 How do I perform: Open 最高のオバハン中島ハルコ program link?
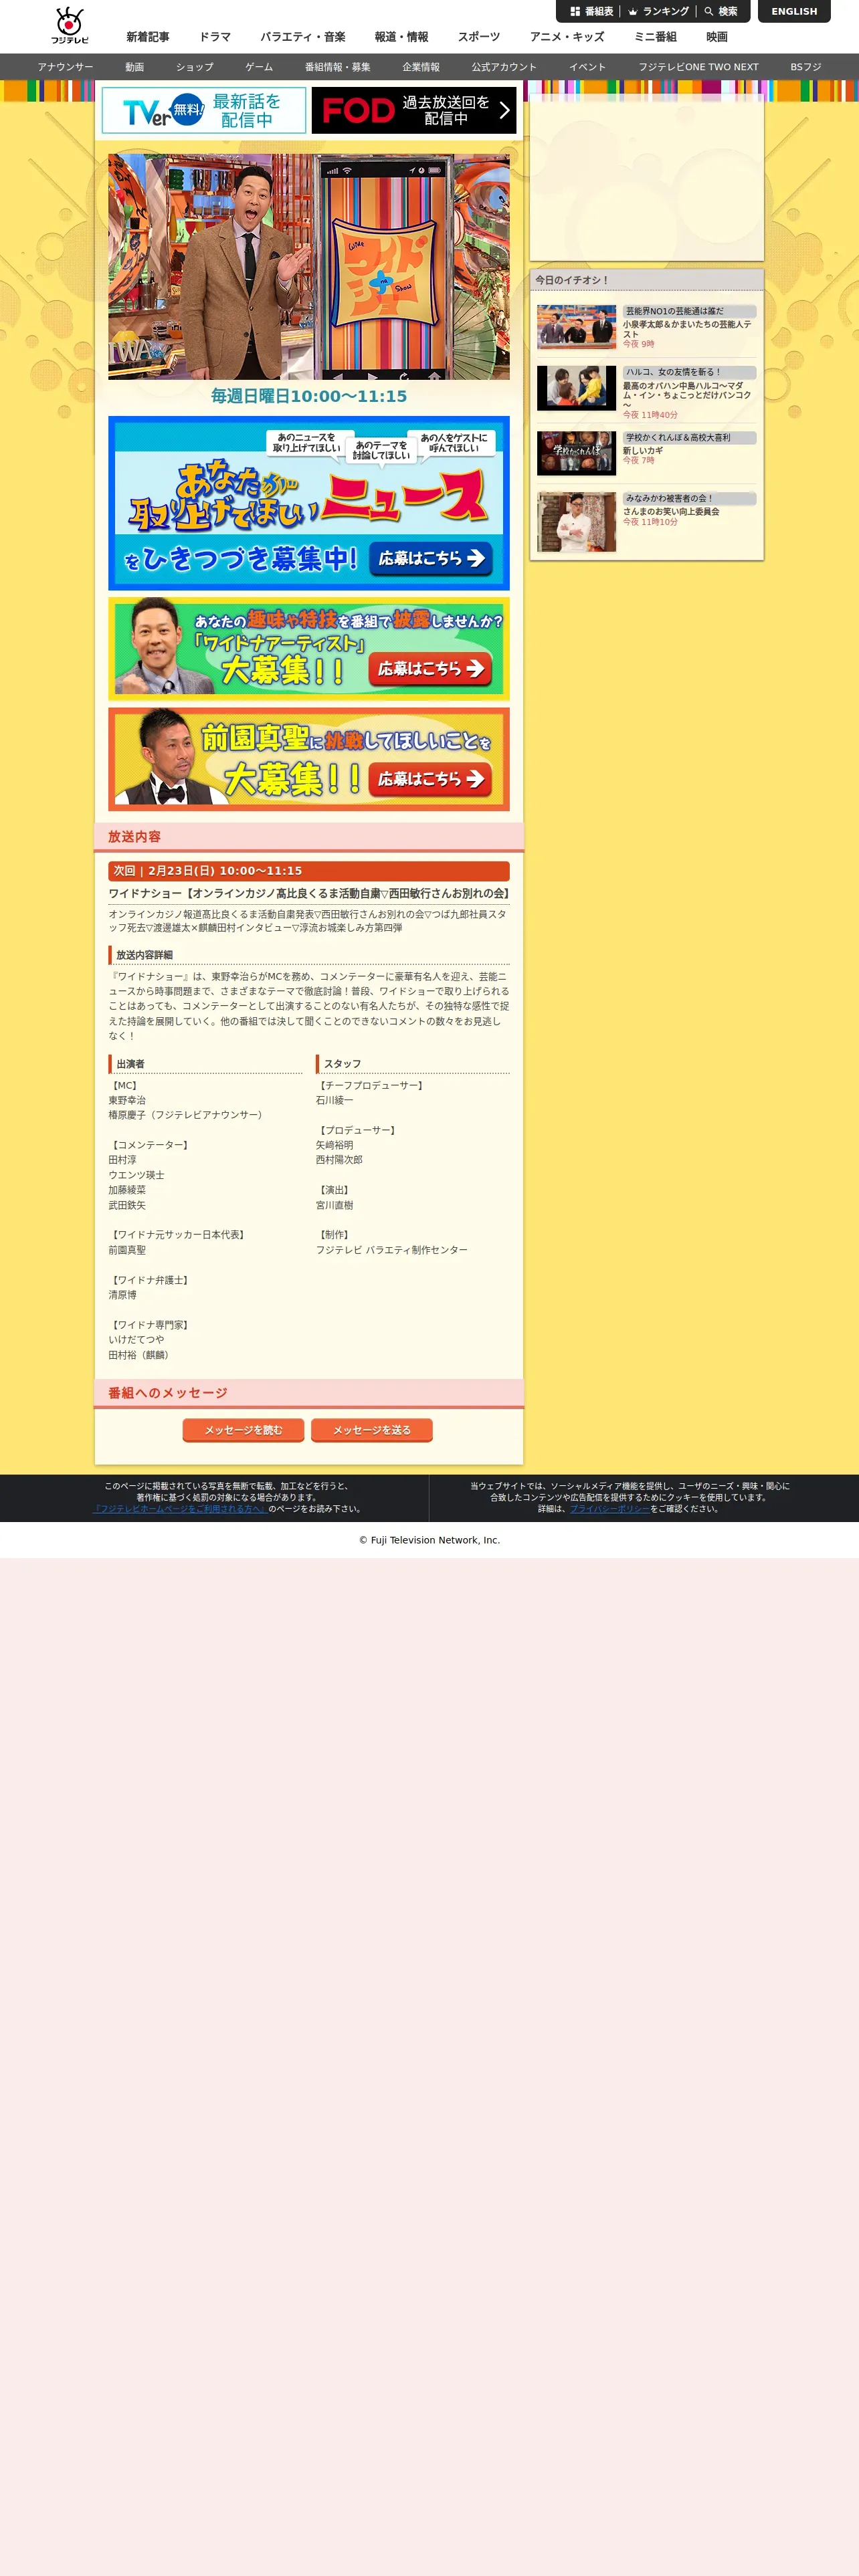coord(687,395)
